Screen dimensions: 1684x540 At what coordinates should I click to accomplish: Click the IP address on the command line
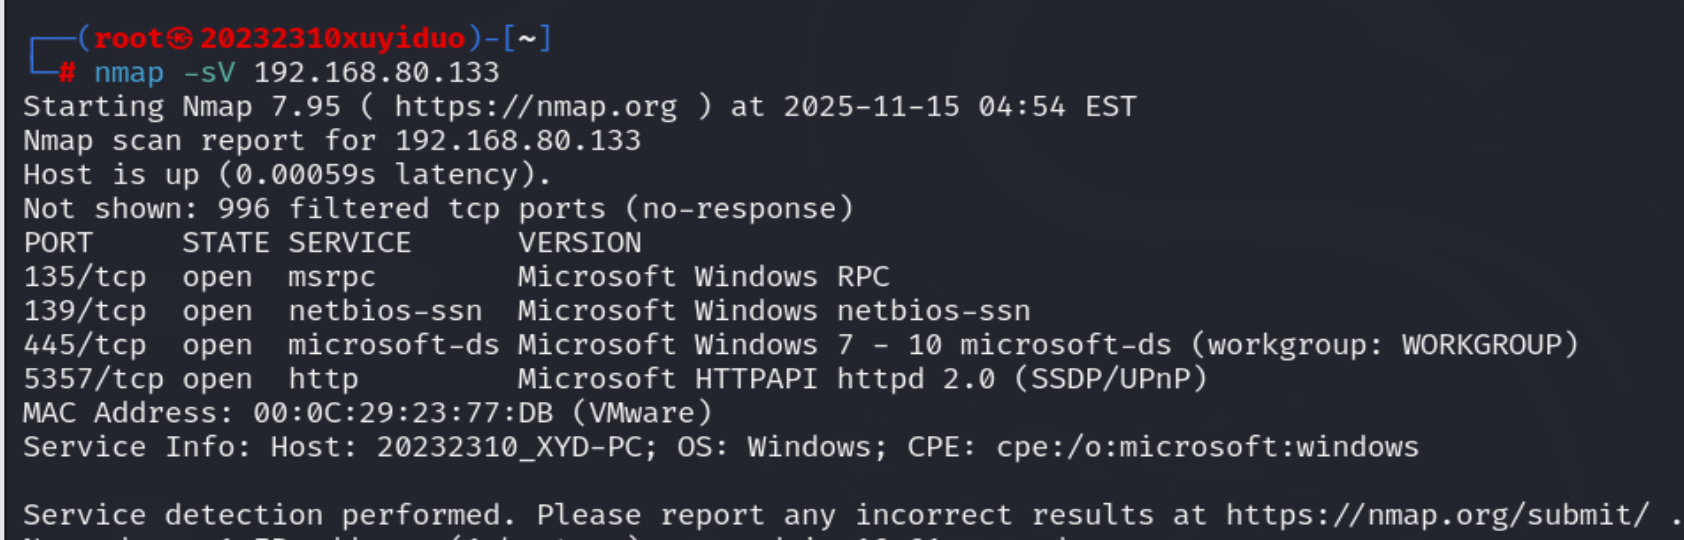[x=376, y=73]
